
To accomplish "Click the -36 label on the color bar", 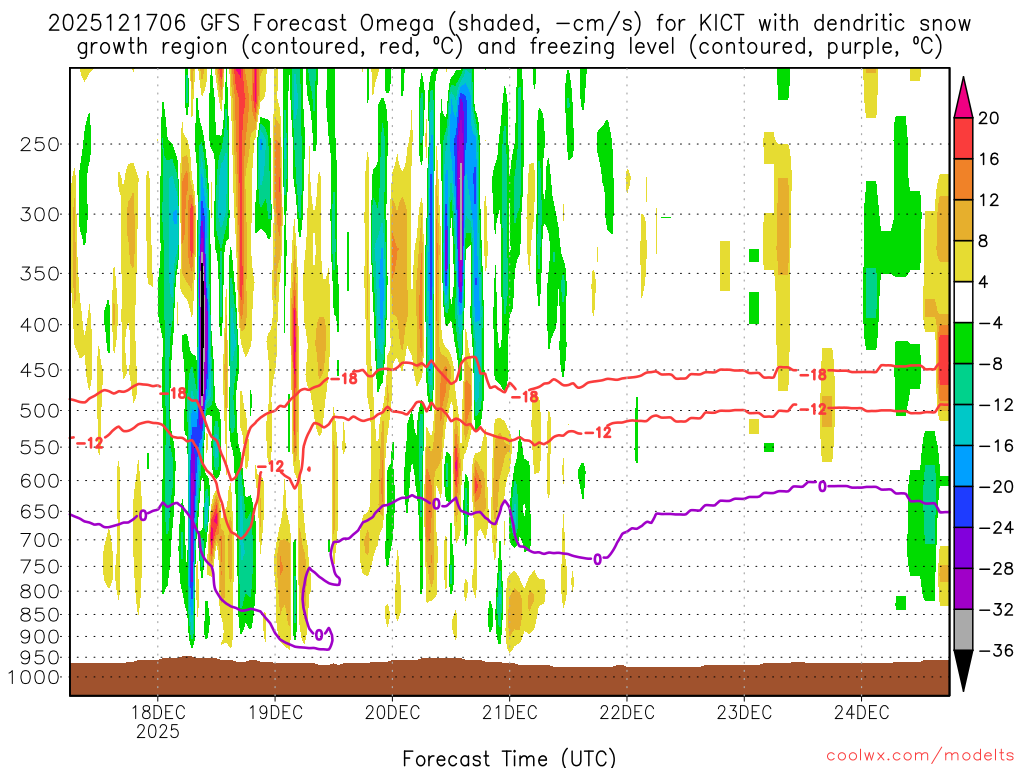I will point(996,650).
